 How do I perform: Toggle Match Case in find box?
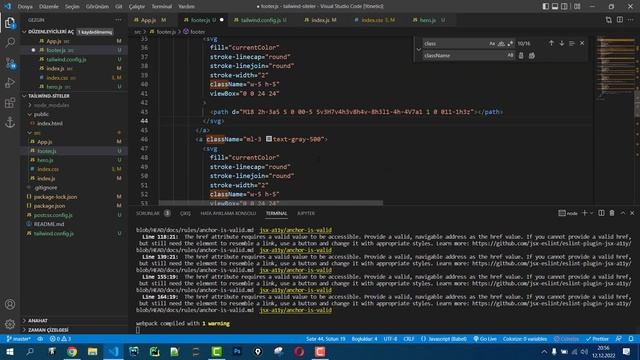point(492,43)
